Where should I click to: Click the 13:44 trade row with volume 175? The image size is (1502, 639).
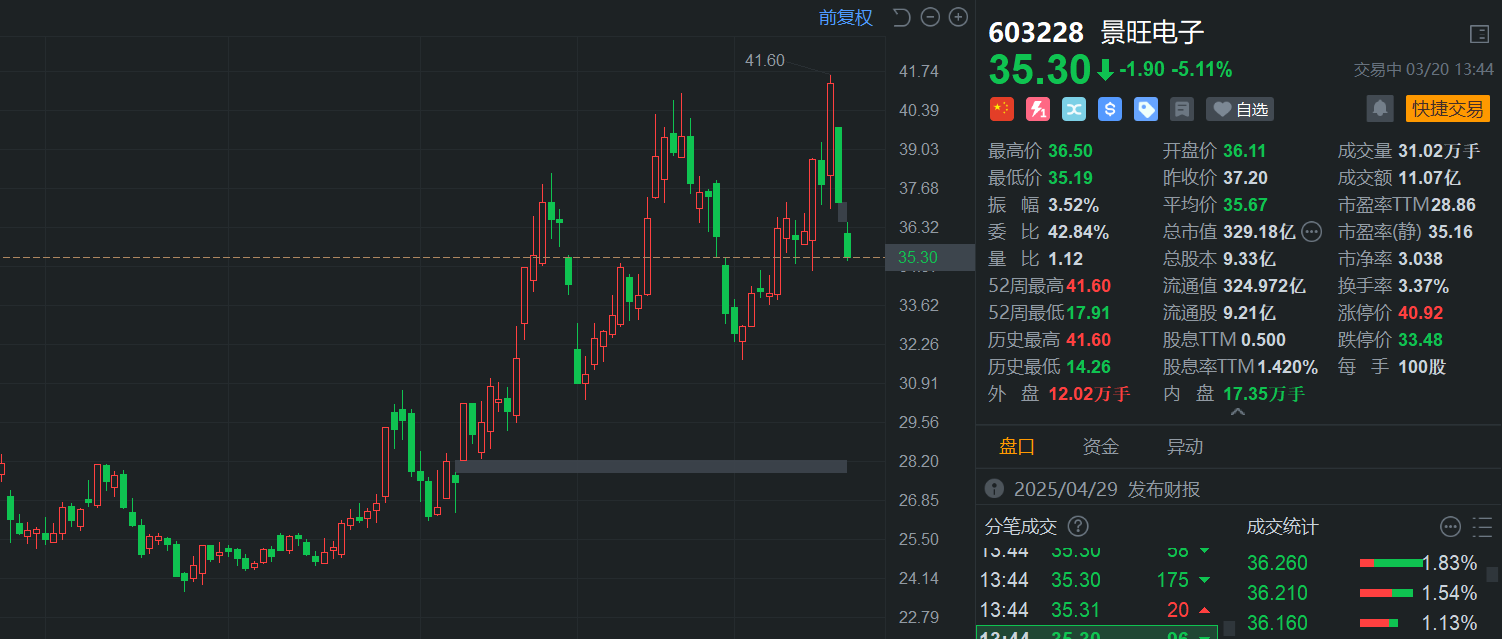(1098, 580)
